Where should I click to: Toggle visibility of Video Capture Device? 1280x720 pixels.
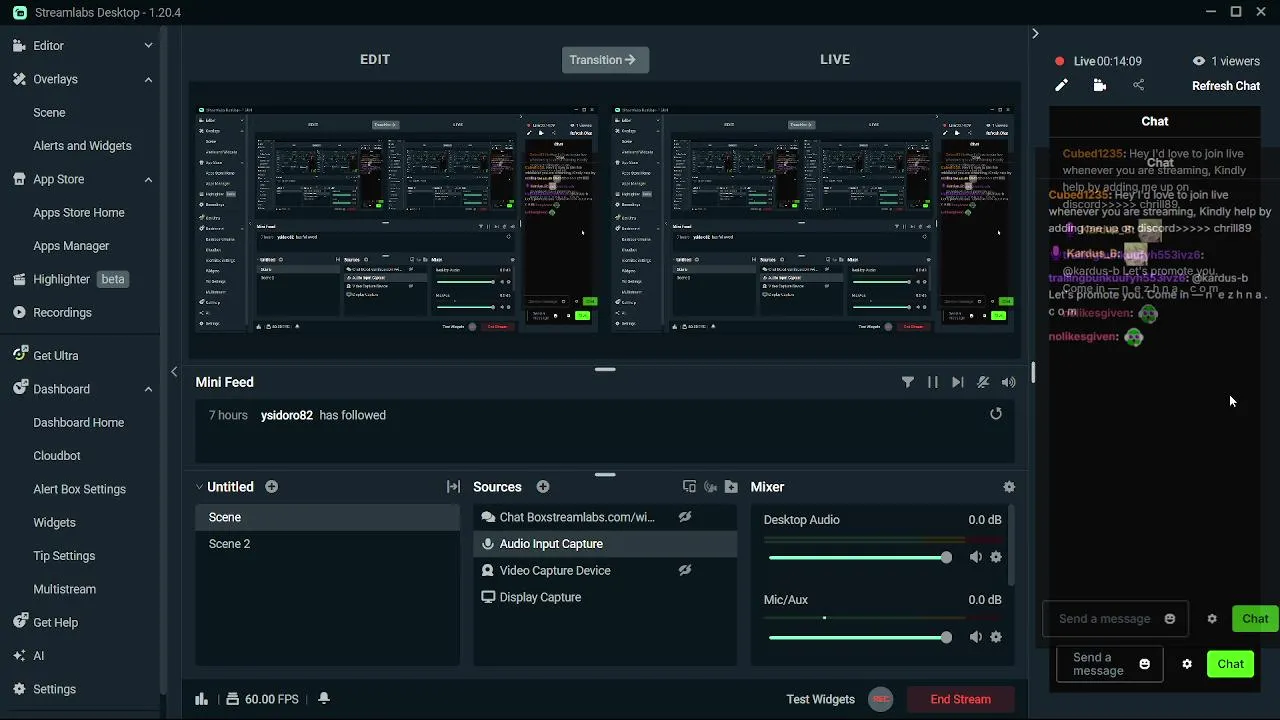[685, 570]
